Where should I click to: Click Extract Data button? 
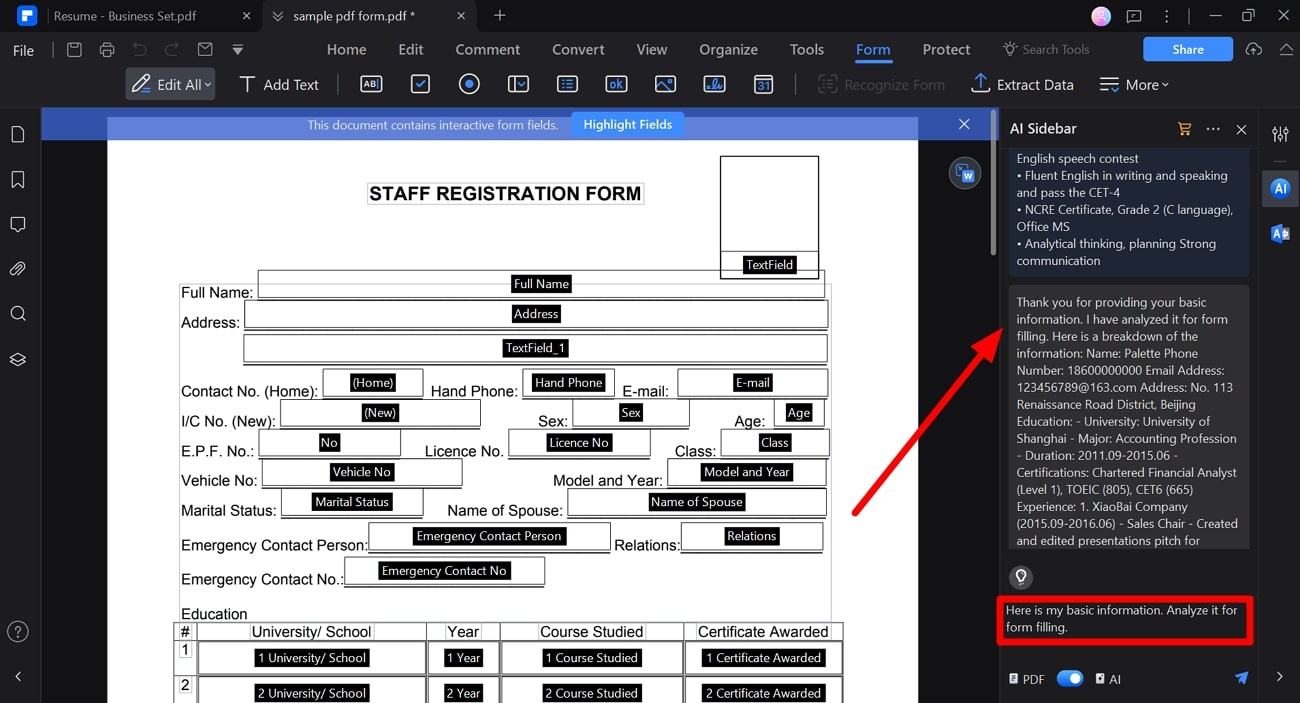1022,85
